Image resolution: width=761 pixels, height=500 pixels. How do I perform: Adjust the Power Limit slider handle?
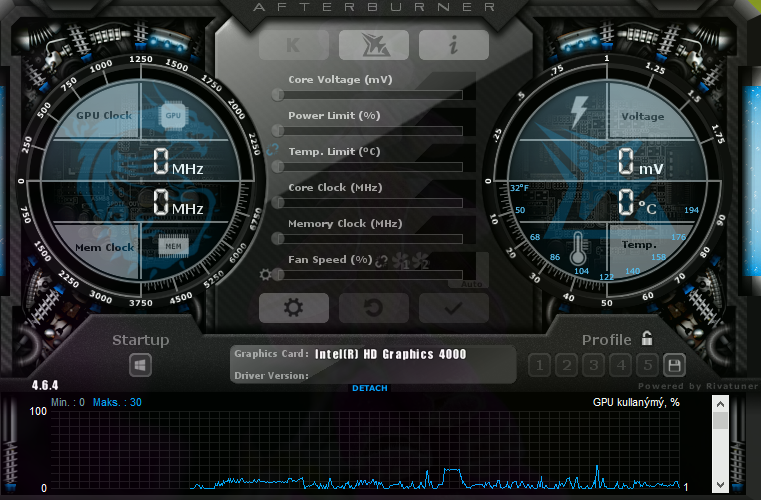click(x=278, y=131)
